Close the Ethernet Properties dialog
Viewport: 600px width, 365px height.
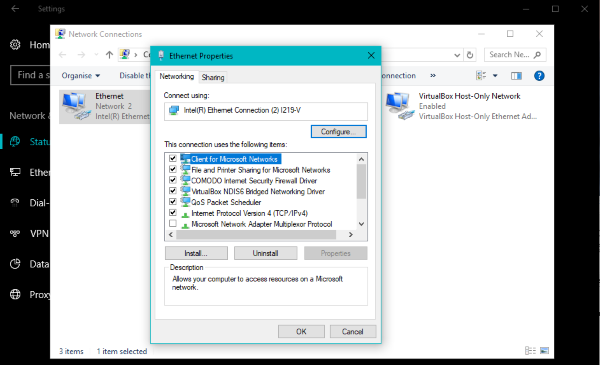coord(371,56)
